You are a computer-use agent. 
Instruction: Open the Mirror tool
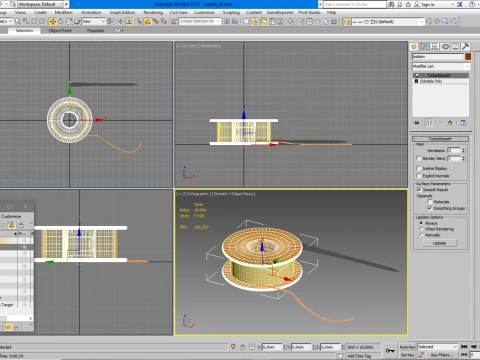[x=227, y=21]
